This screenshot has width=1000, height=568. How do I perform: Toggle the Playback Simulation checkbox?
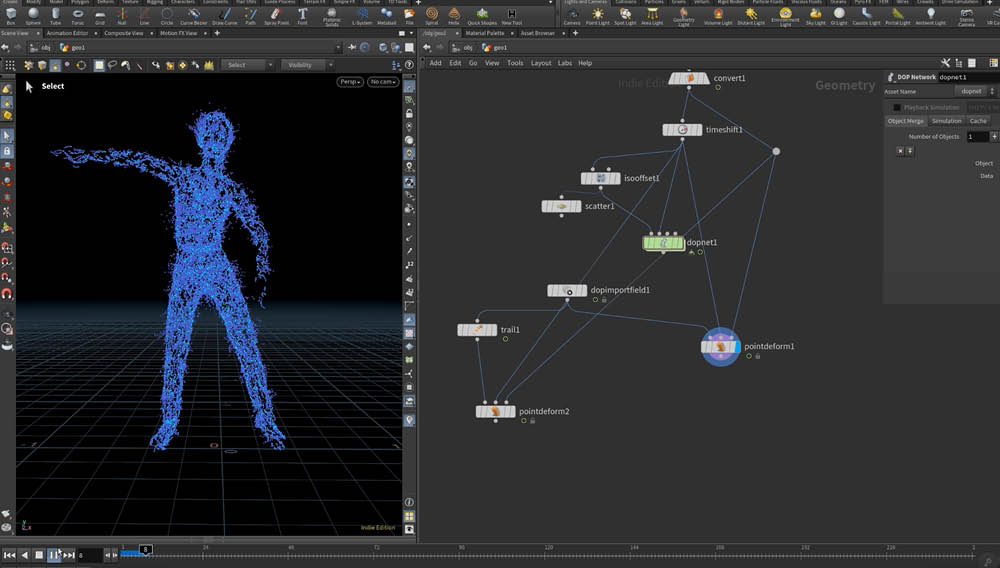[x=896, y=107]
